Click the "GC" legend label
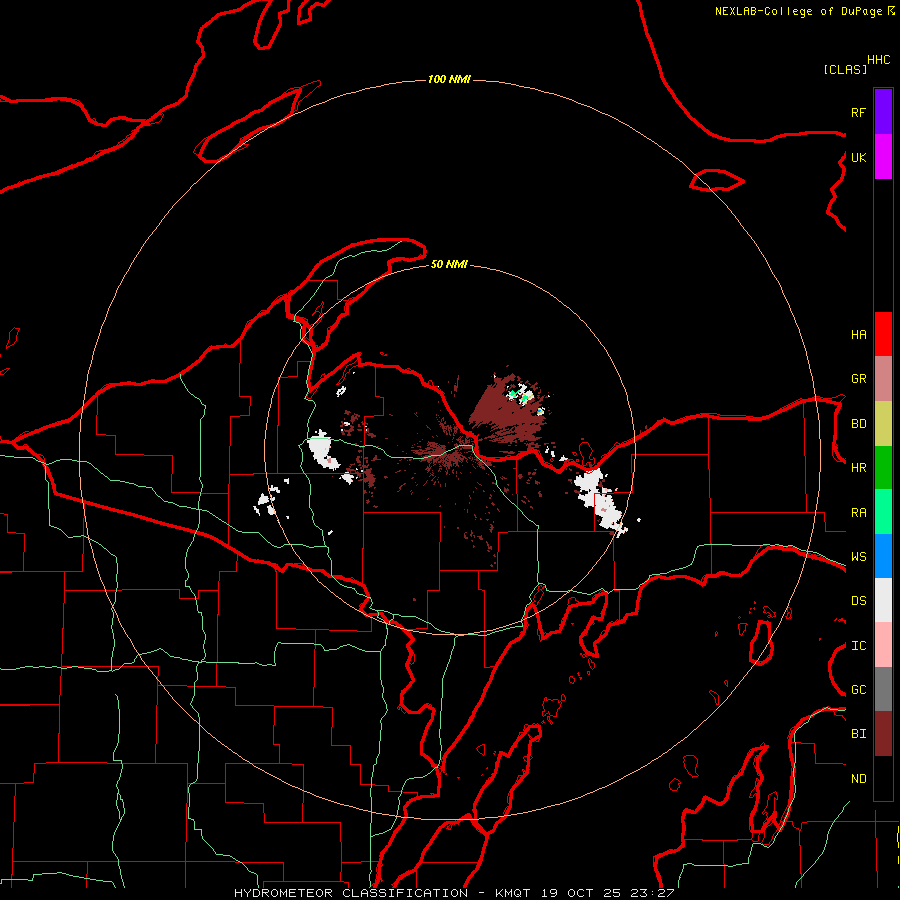900x900 pixels. (858, 690)
